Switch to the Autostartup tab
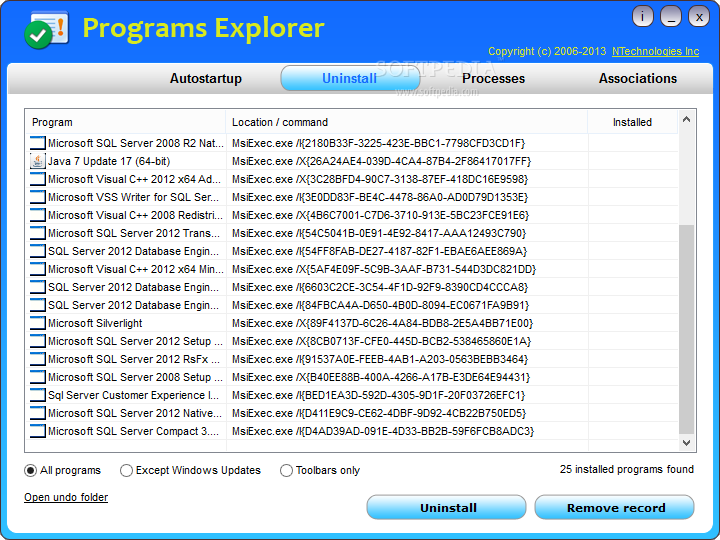The image size is (720, 540). point(206,79)
